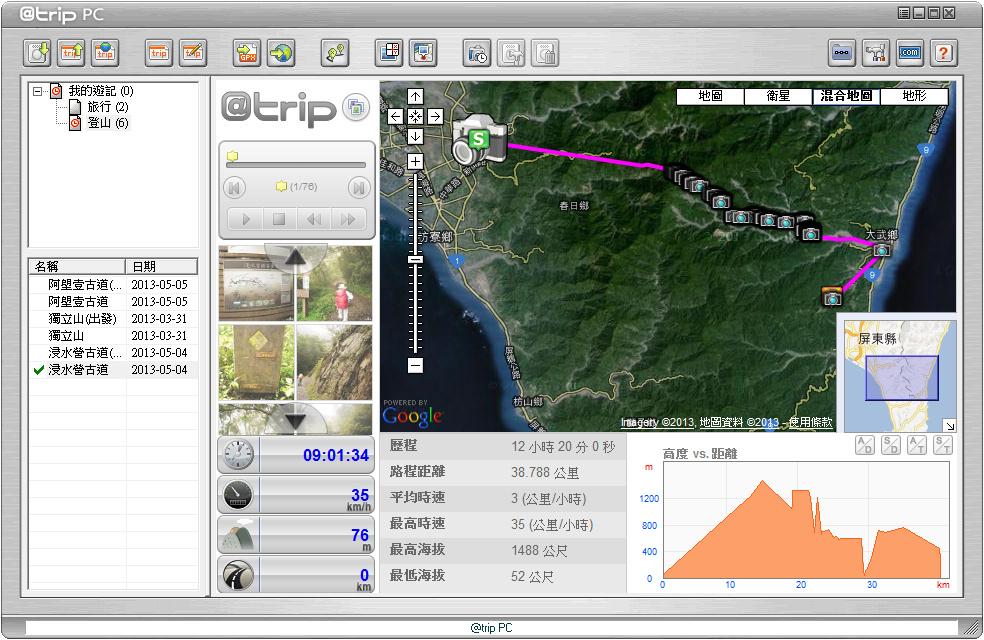This screenshot has width=984, height=640.
Task: Click the upload trip icon with green arrow
Action: [71, 53]
